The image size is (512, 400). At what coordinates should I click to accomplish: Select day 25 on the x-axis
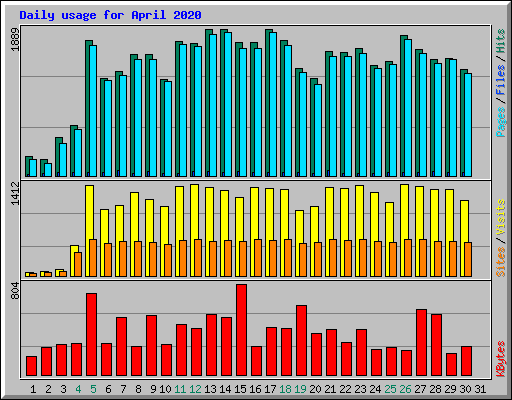click(x=390, y=389)
